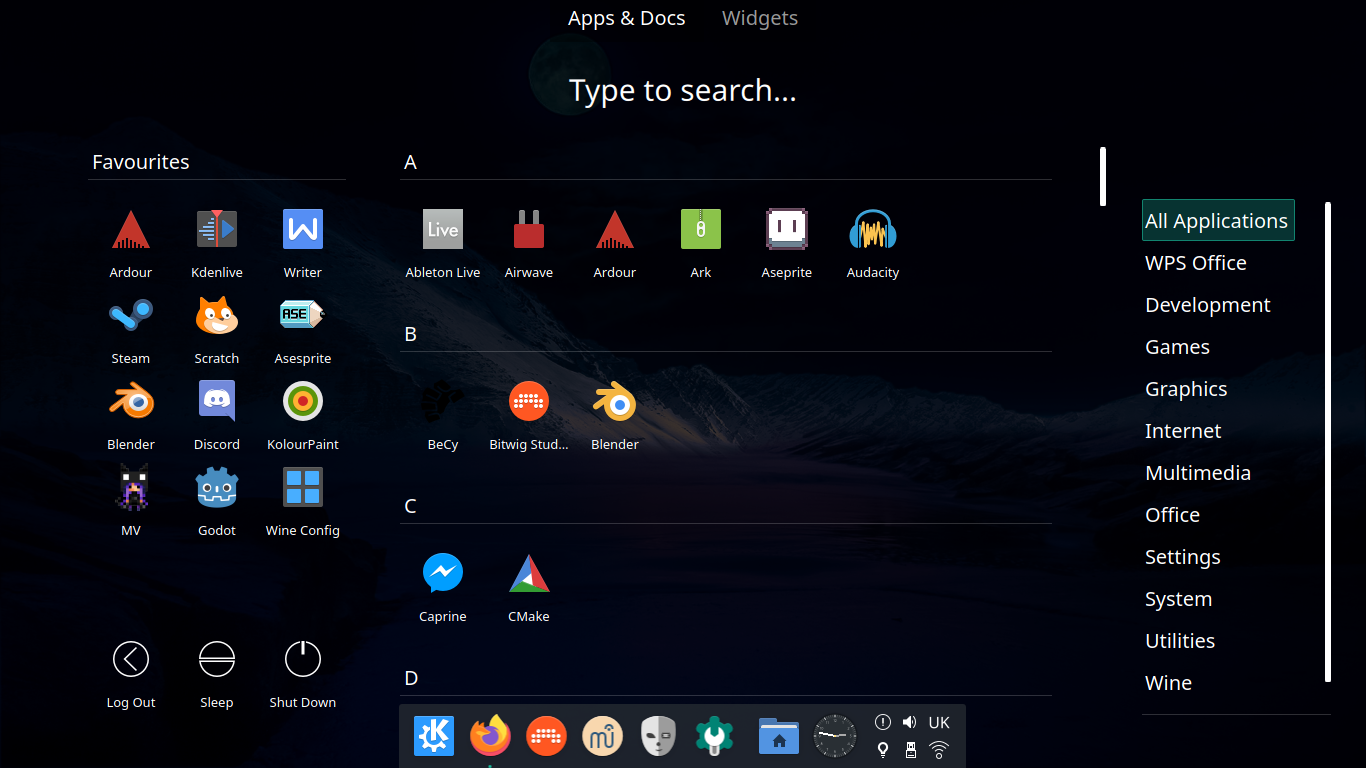
Task: Select the All Applications category
Action: point(1218,220)
